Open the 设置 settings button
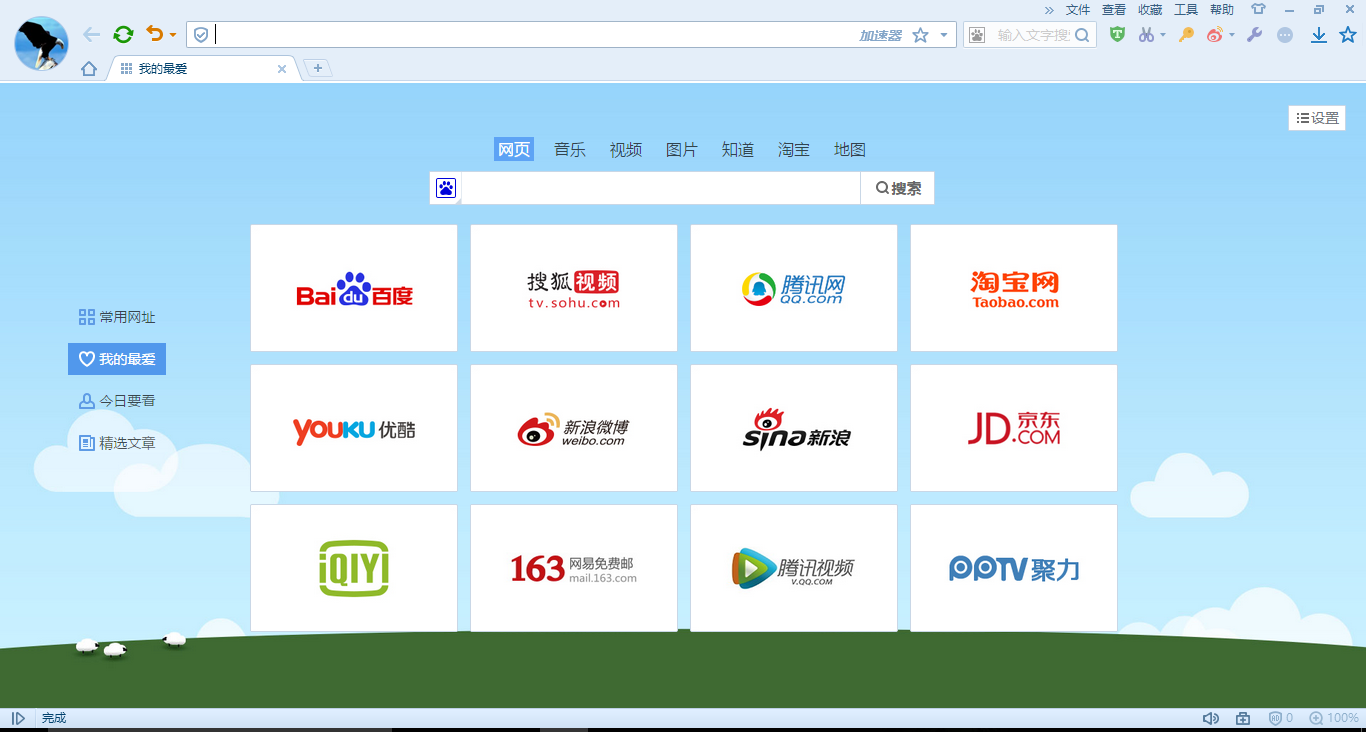The width and height of the screenshot is (1366, 732). (x=1317, y=118)
